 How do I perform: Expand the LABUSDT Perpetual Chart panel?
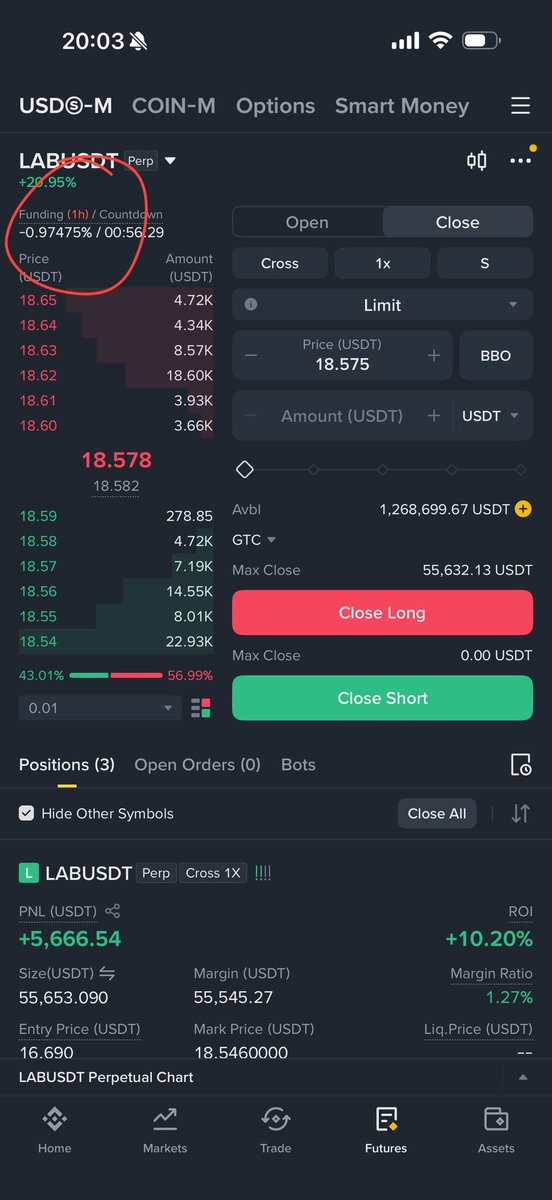pyautogui.click(x=522, y=1077)
